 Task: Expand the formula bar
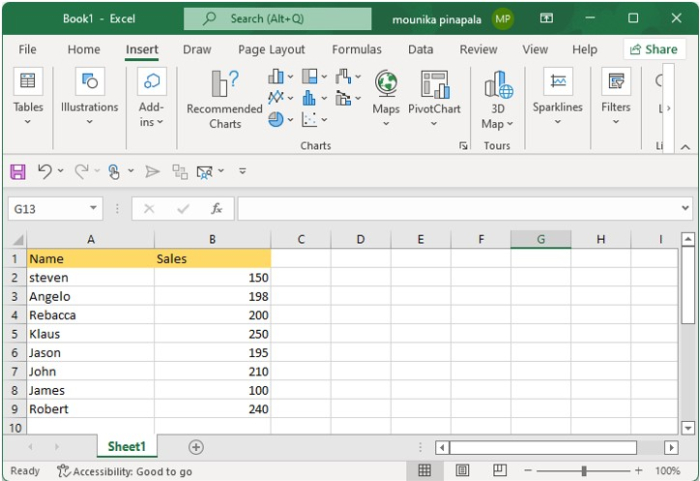click(685, 209)
